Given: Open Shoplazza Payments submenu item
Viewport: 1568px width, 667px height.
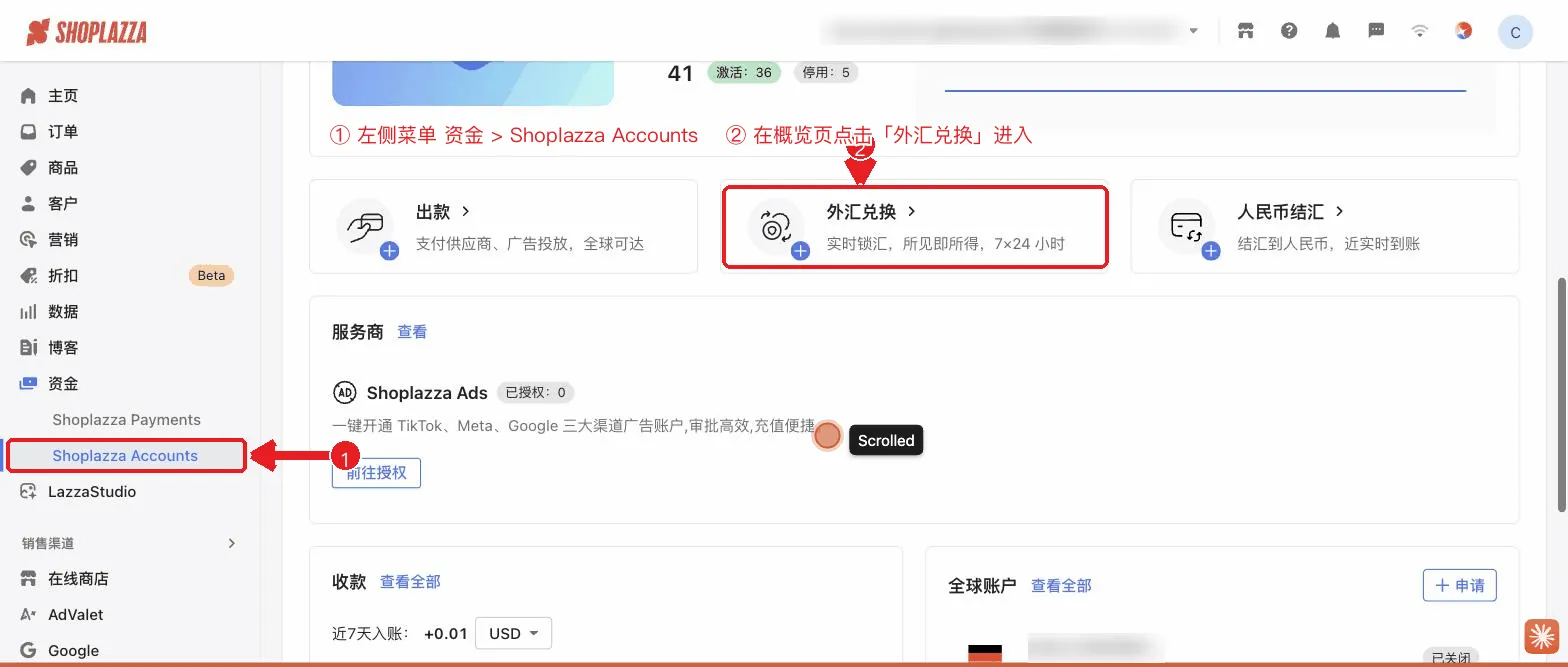Looking at the screenshot, I should click(x=126, y=420).
